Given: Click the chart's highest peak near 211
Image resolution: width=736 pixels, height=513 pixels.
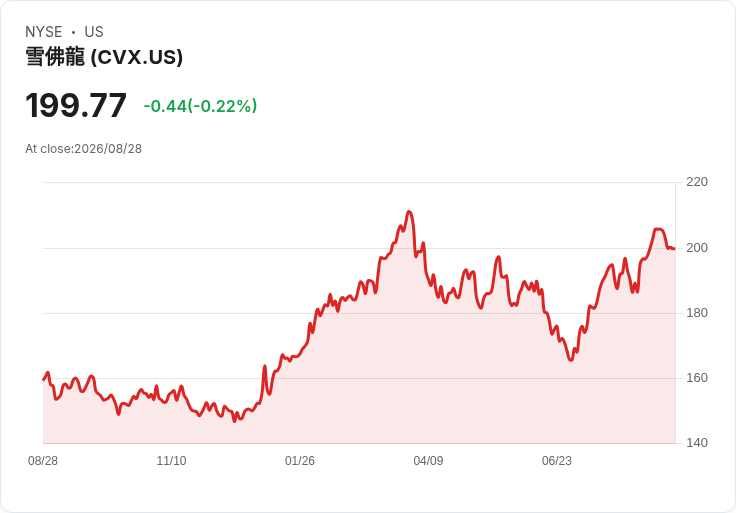Looking at the screenshot, I should (x=409, y=212).
